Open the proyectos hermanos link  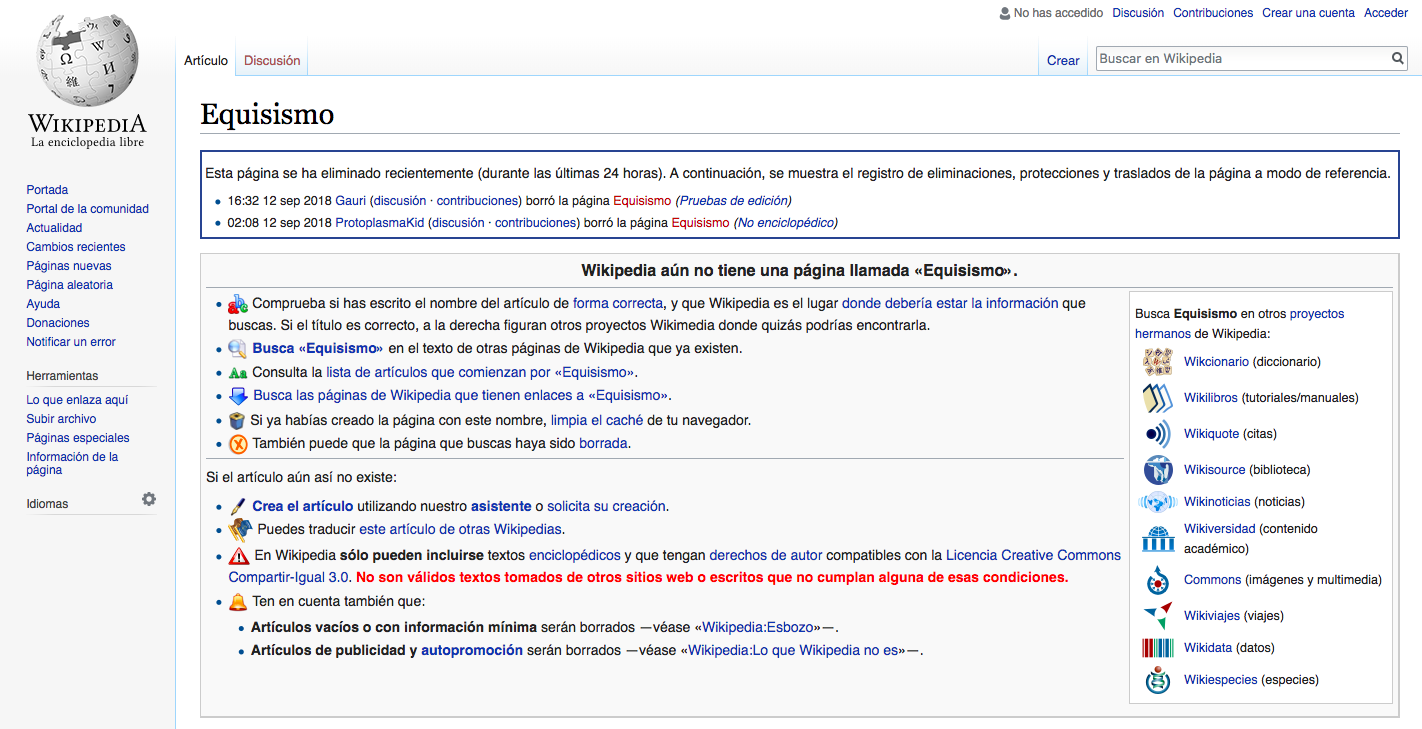tap(1240, 324)
